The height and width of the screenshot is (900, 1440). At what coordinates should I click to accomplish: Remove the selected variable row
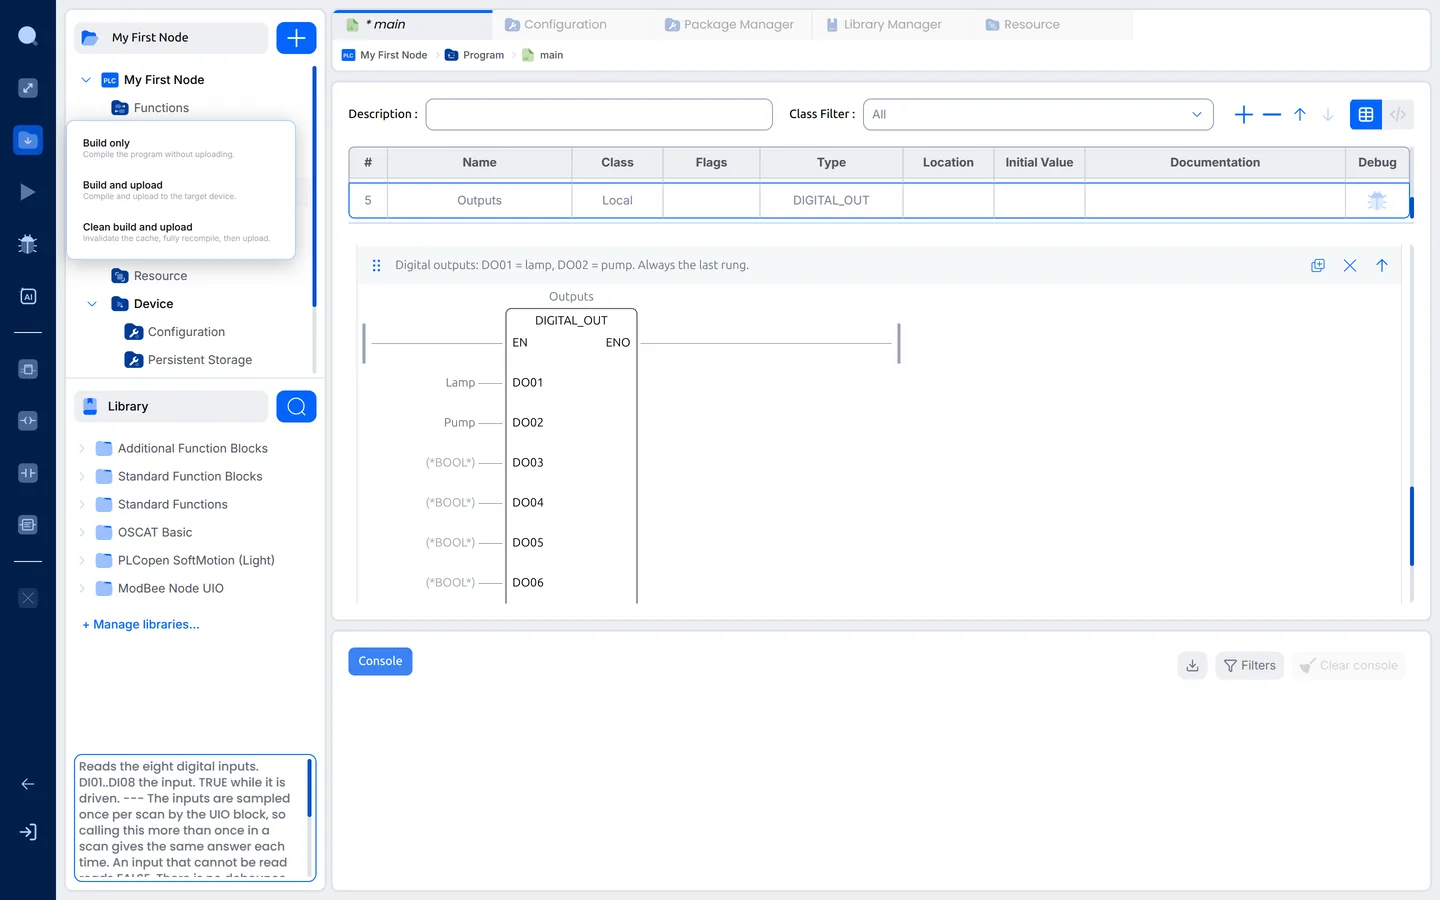pyautogui.click(x=1272, y=115)
